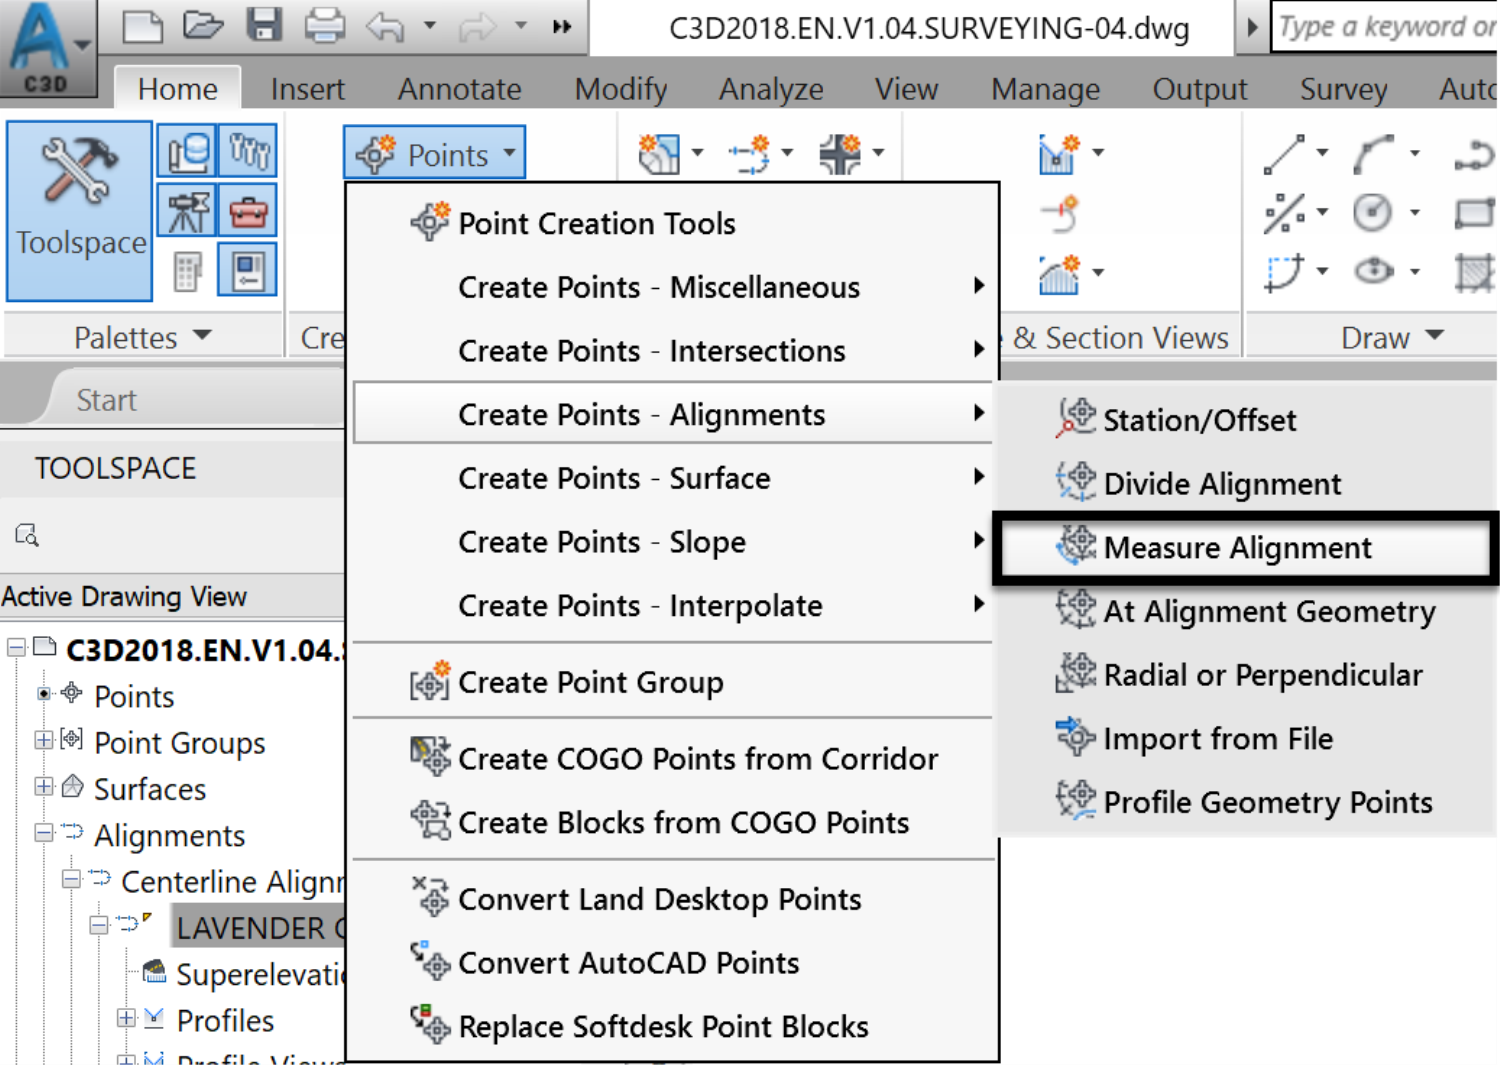Open the Survey ribbon tab

coord(1343,89)
